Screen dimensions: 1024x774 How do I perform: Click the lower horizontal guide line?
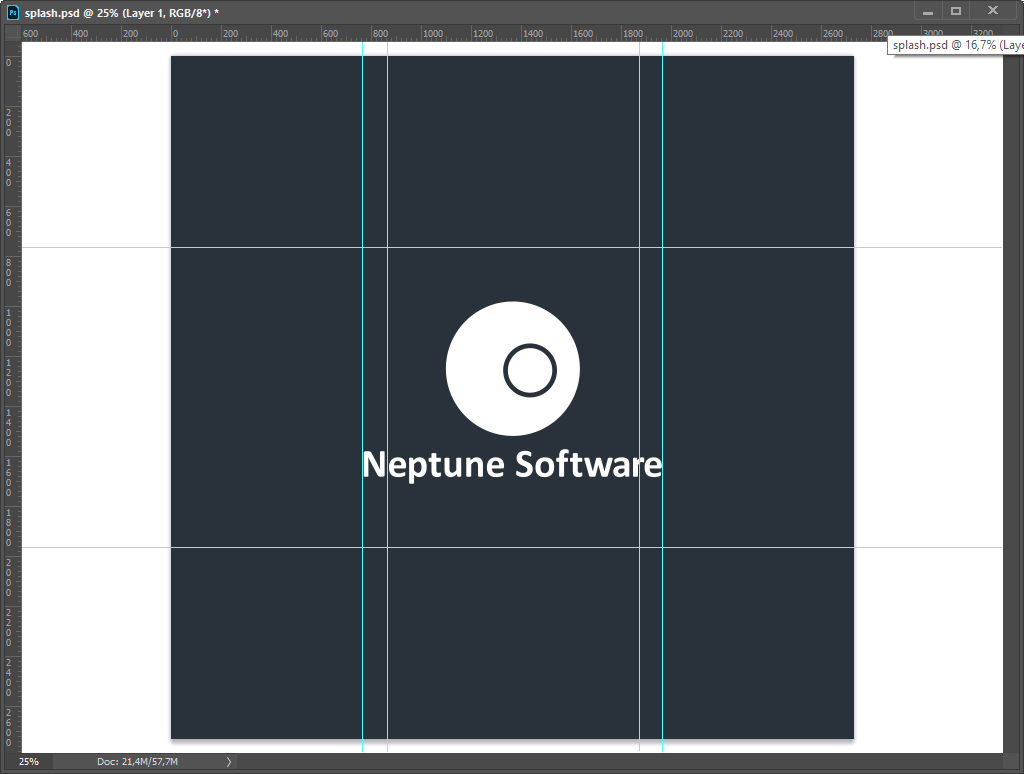[270, 547]
